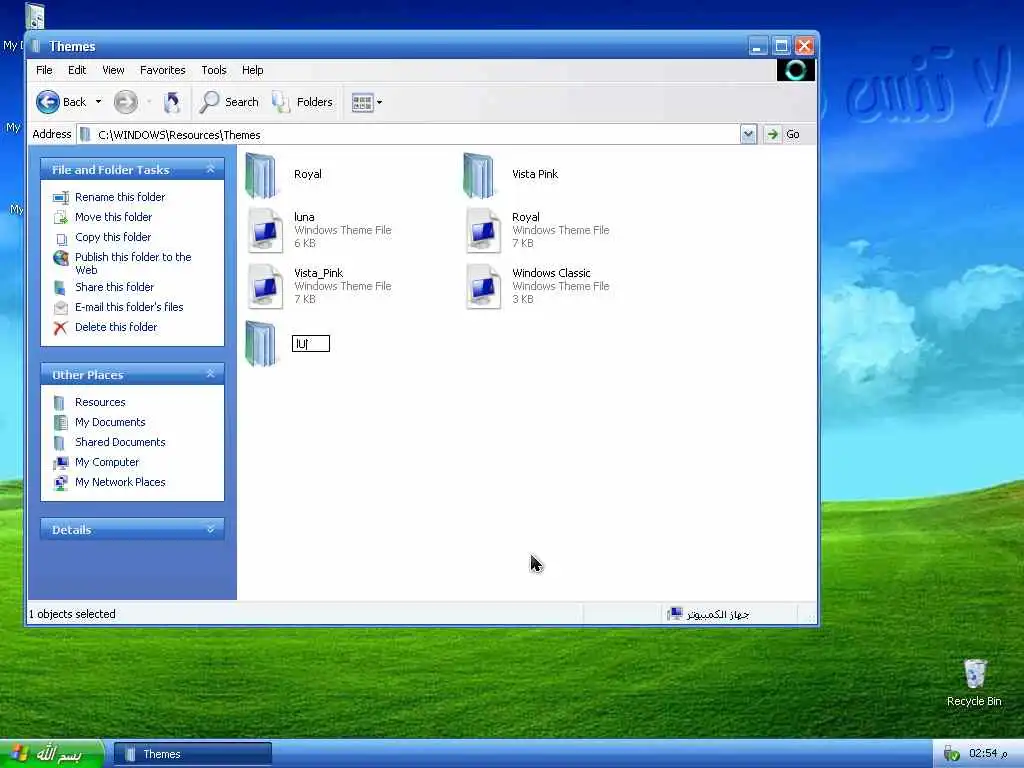This screenshot has height=768, width=1024.
Task: Click Publish this folder to the Web
Action: pyautogui.click(x=133, y=263)
